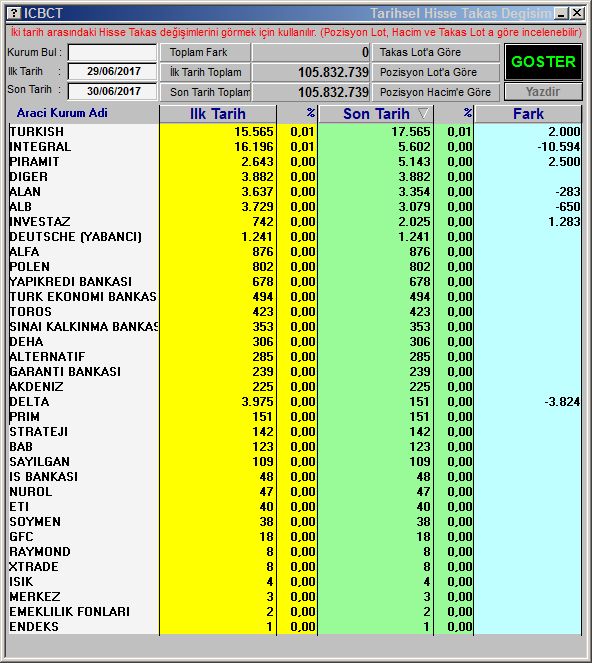Select the TURKISH row
592x663 pixels.
click(x=295, y=132)
